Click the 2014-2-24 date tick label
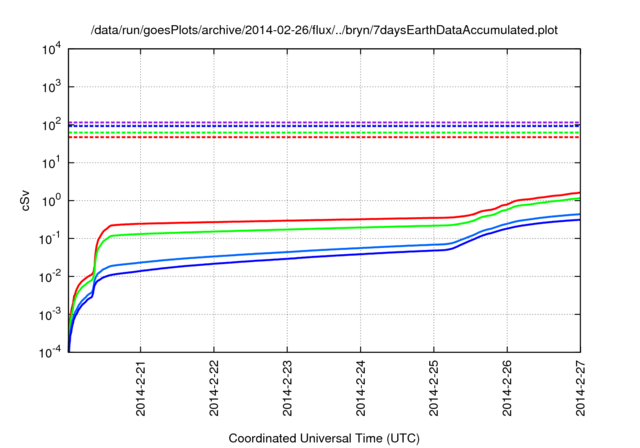 (x=360, y=388)
